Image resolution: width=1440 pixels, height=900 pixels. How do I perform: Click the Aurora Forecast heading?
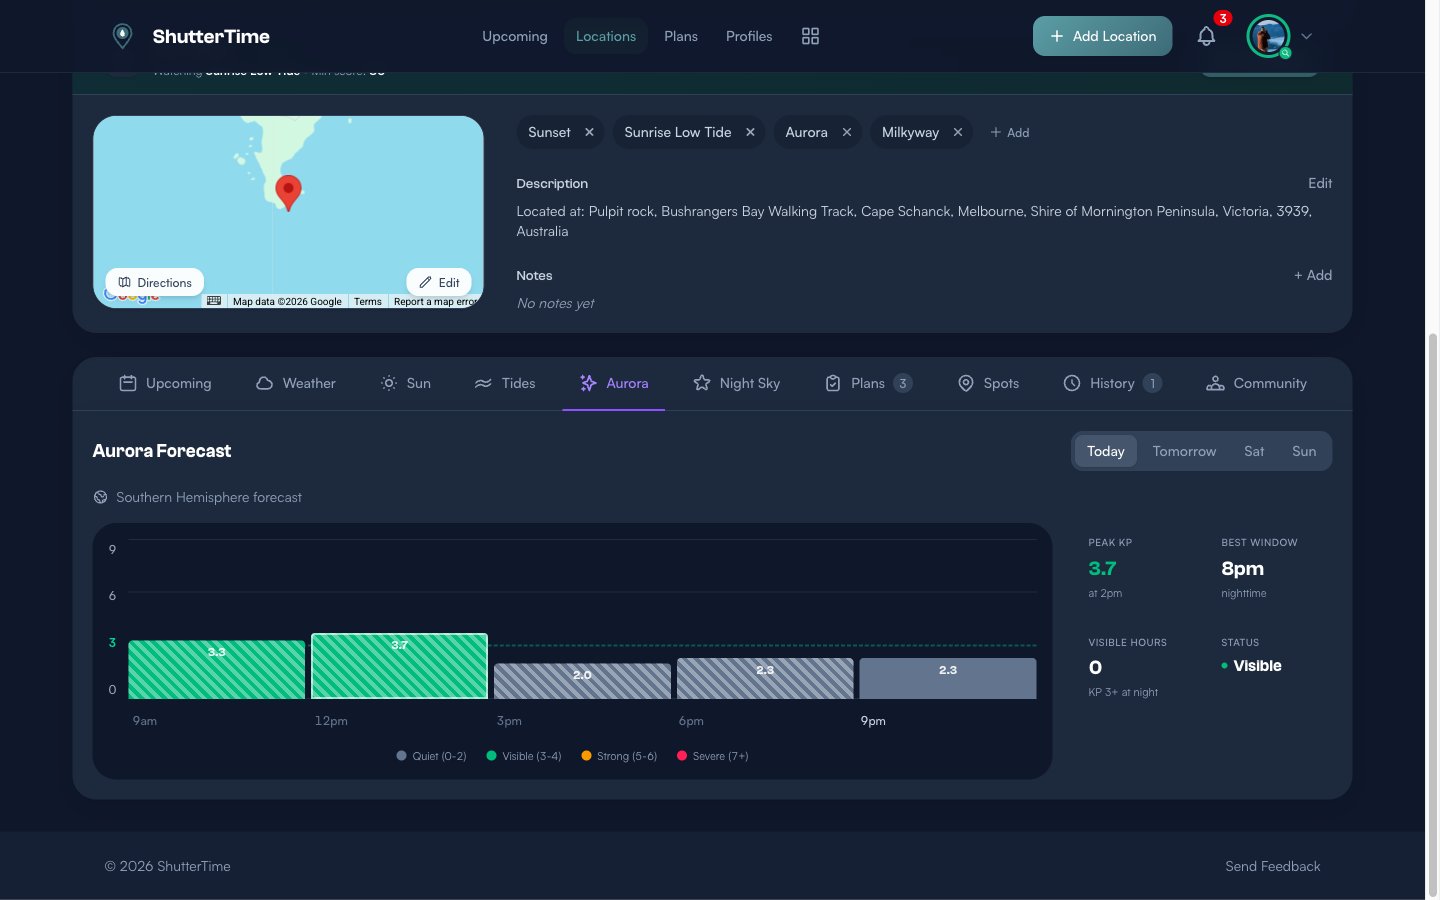(162, 451)
